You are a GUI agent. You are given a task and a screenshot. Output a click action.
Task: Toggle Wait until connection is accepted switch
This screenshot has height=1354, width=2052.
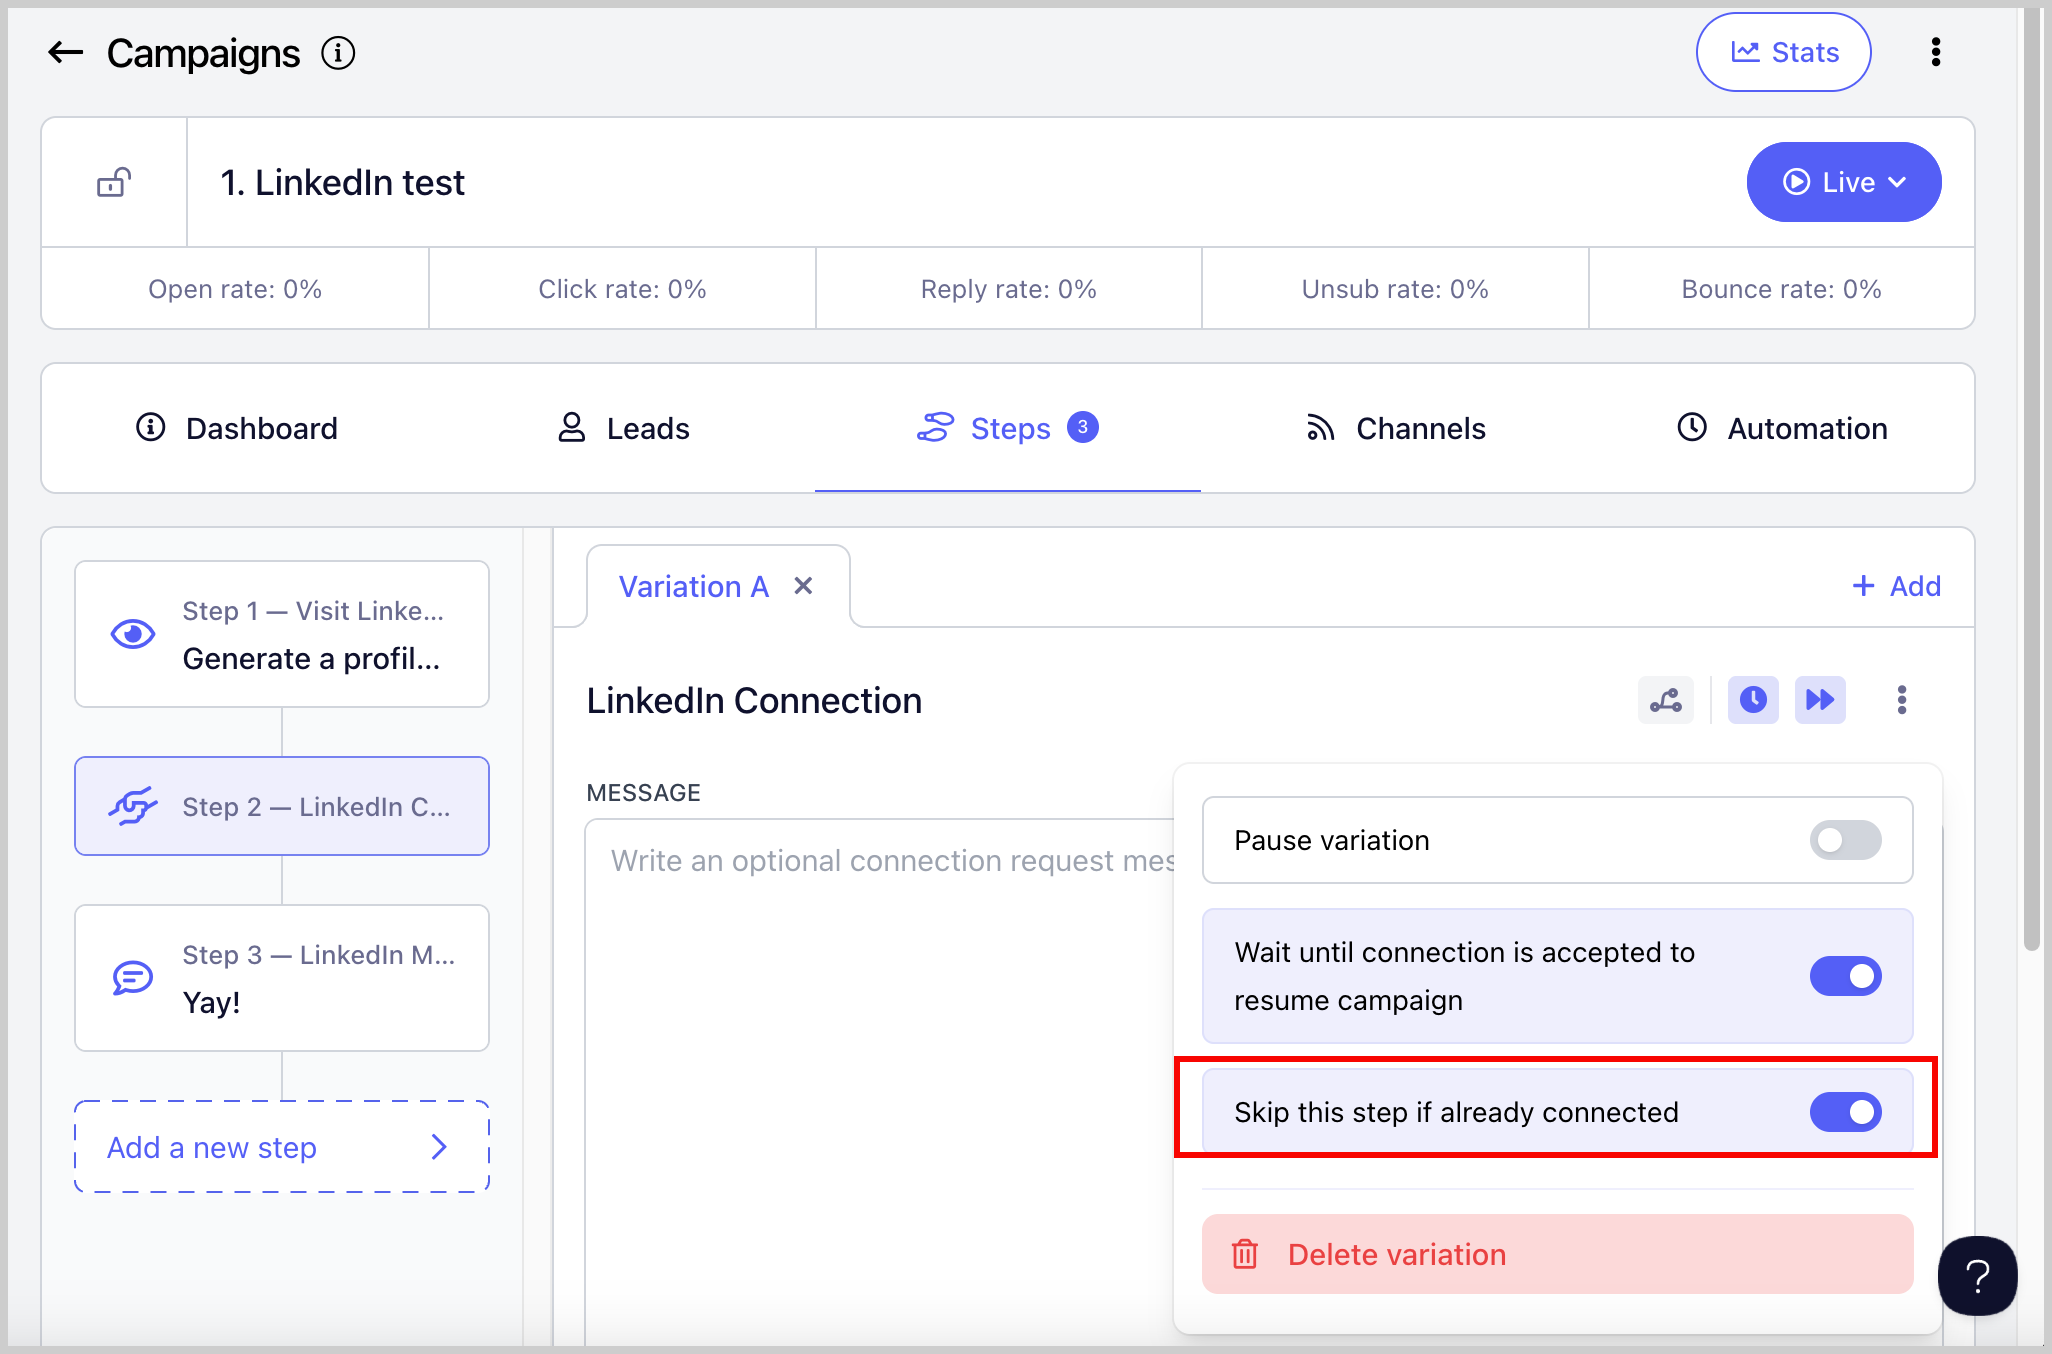click(x=1845, y=976)
